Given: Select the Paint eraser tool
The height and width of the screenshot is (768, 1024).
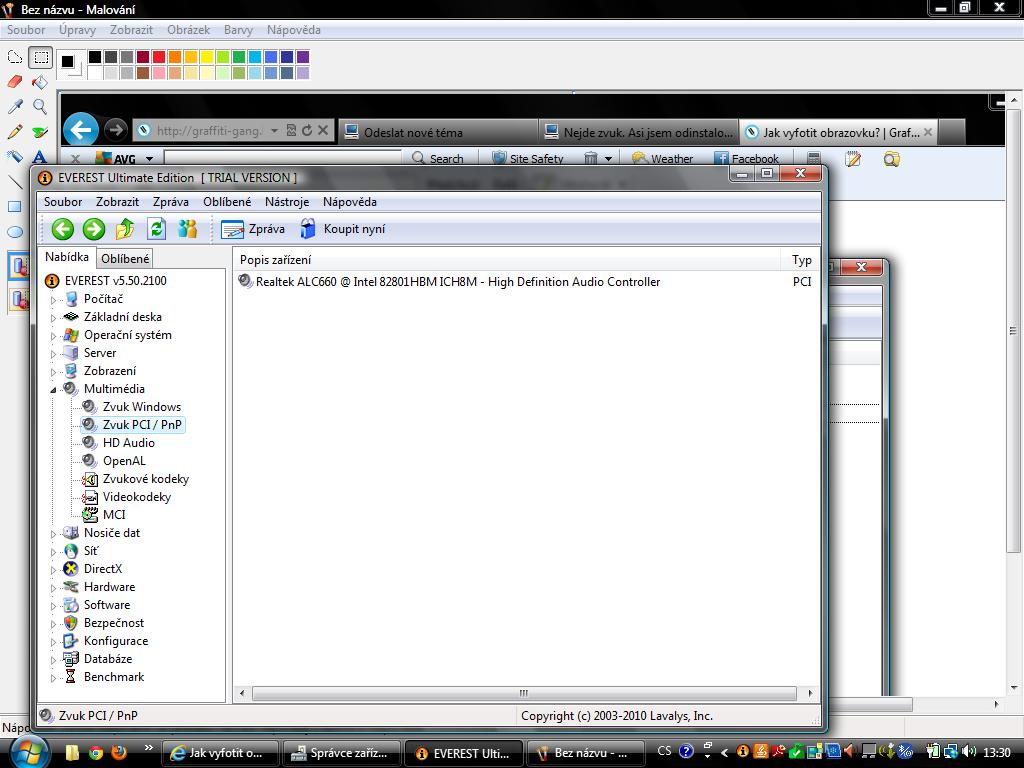Looking at the screenshot, I should 14,82.
